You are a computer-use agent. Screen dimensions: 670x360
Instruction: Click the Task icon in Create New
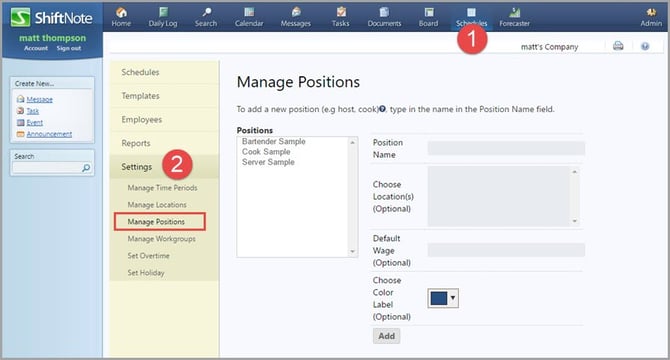coord(20,111)
